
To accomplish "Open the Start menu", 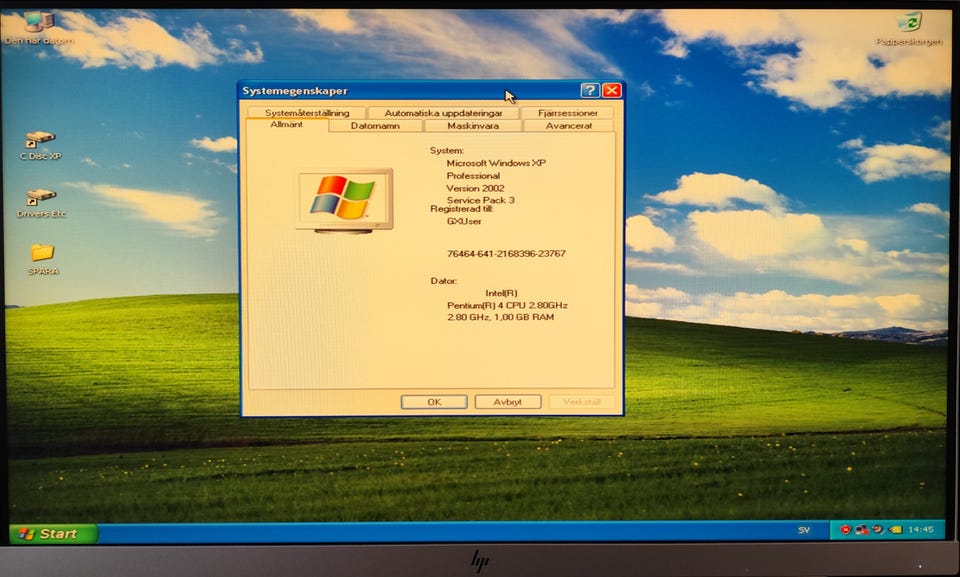I will click(x=53, y=534).
